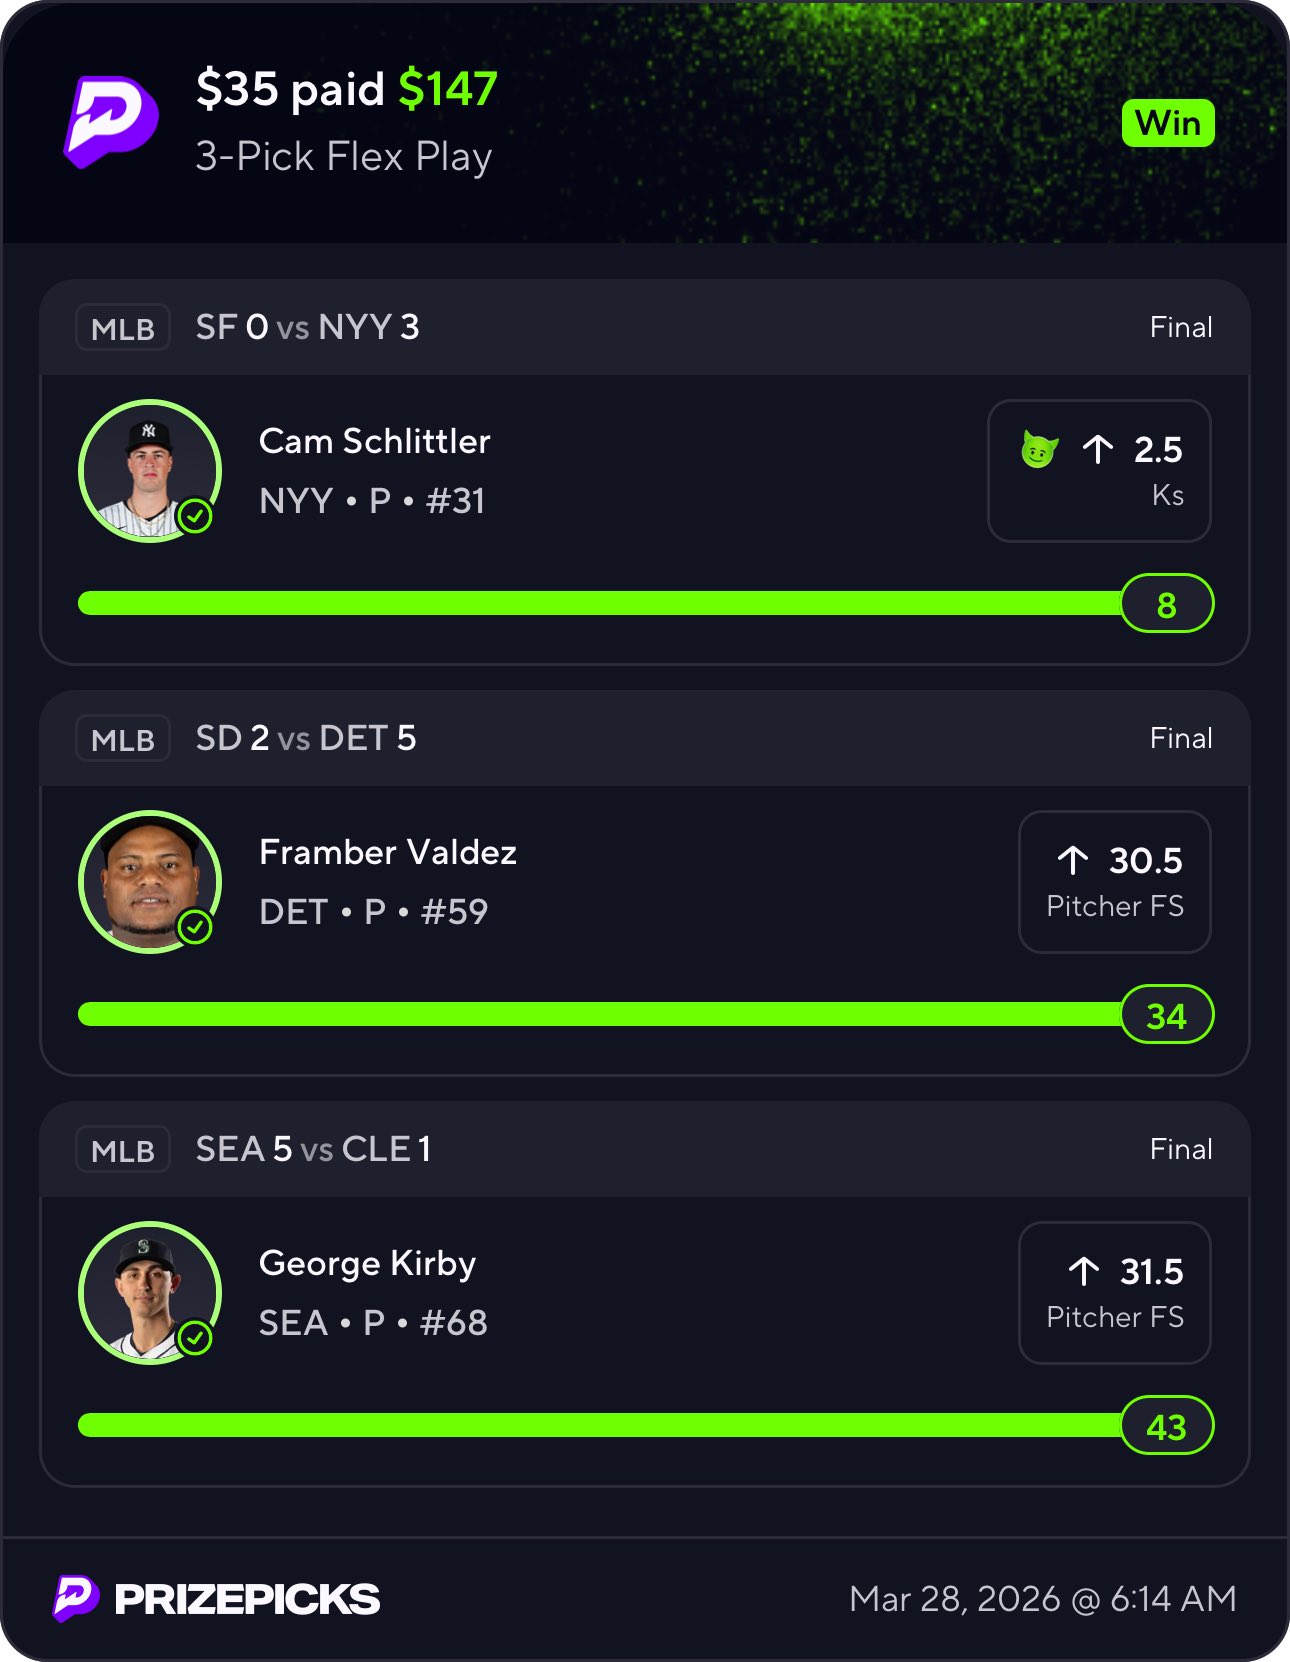Click the MLB tag on the SEA vs CLE game
This screenshot has height=1662, width=1290.
(x=122, y=1150)
